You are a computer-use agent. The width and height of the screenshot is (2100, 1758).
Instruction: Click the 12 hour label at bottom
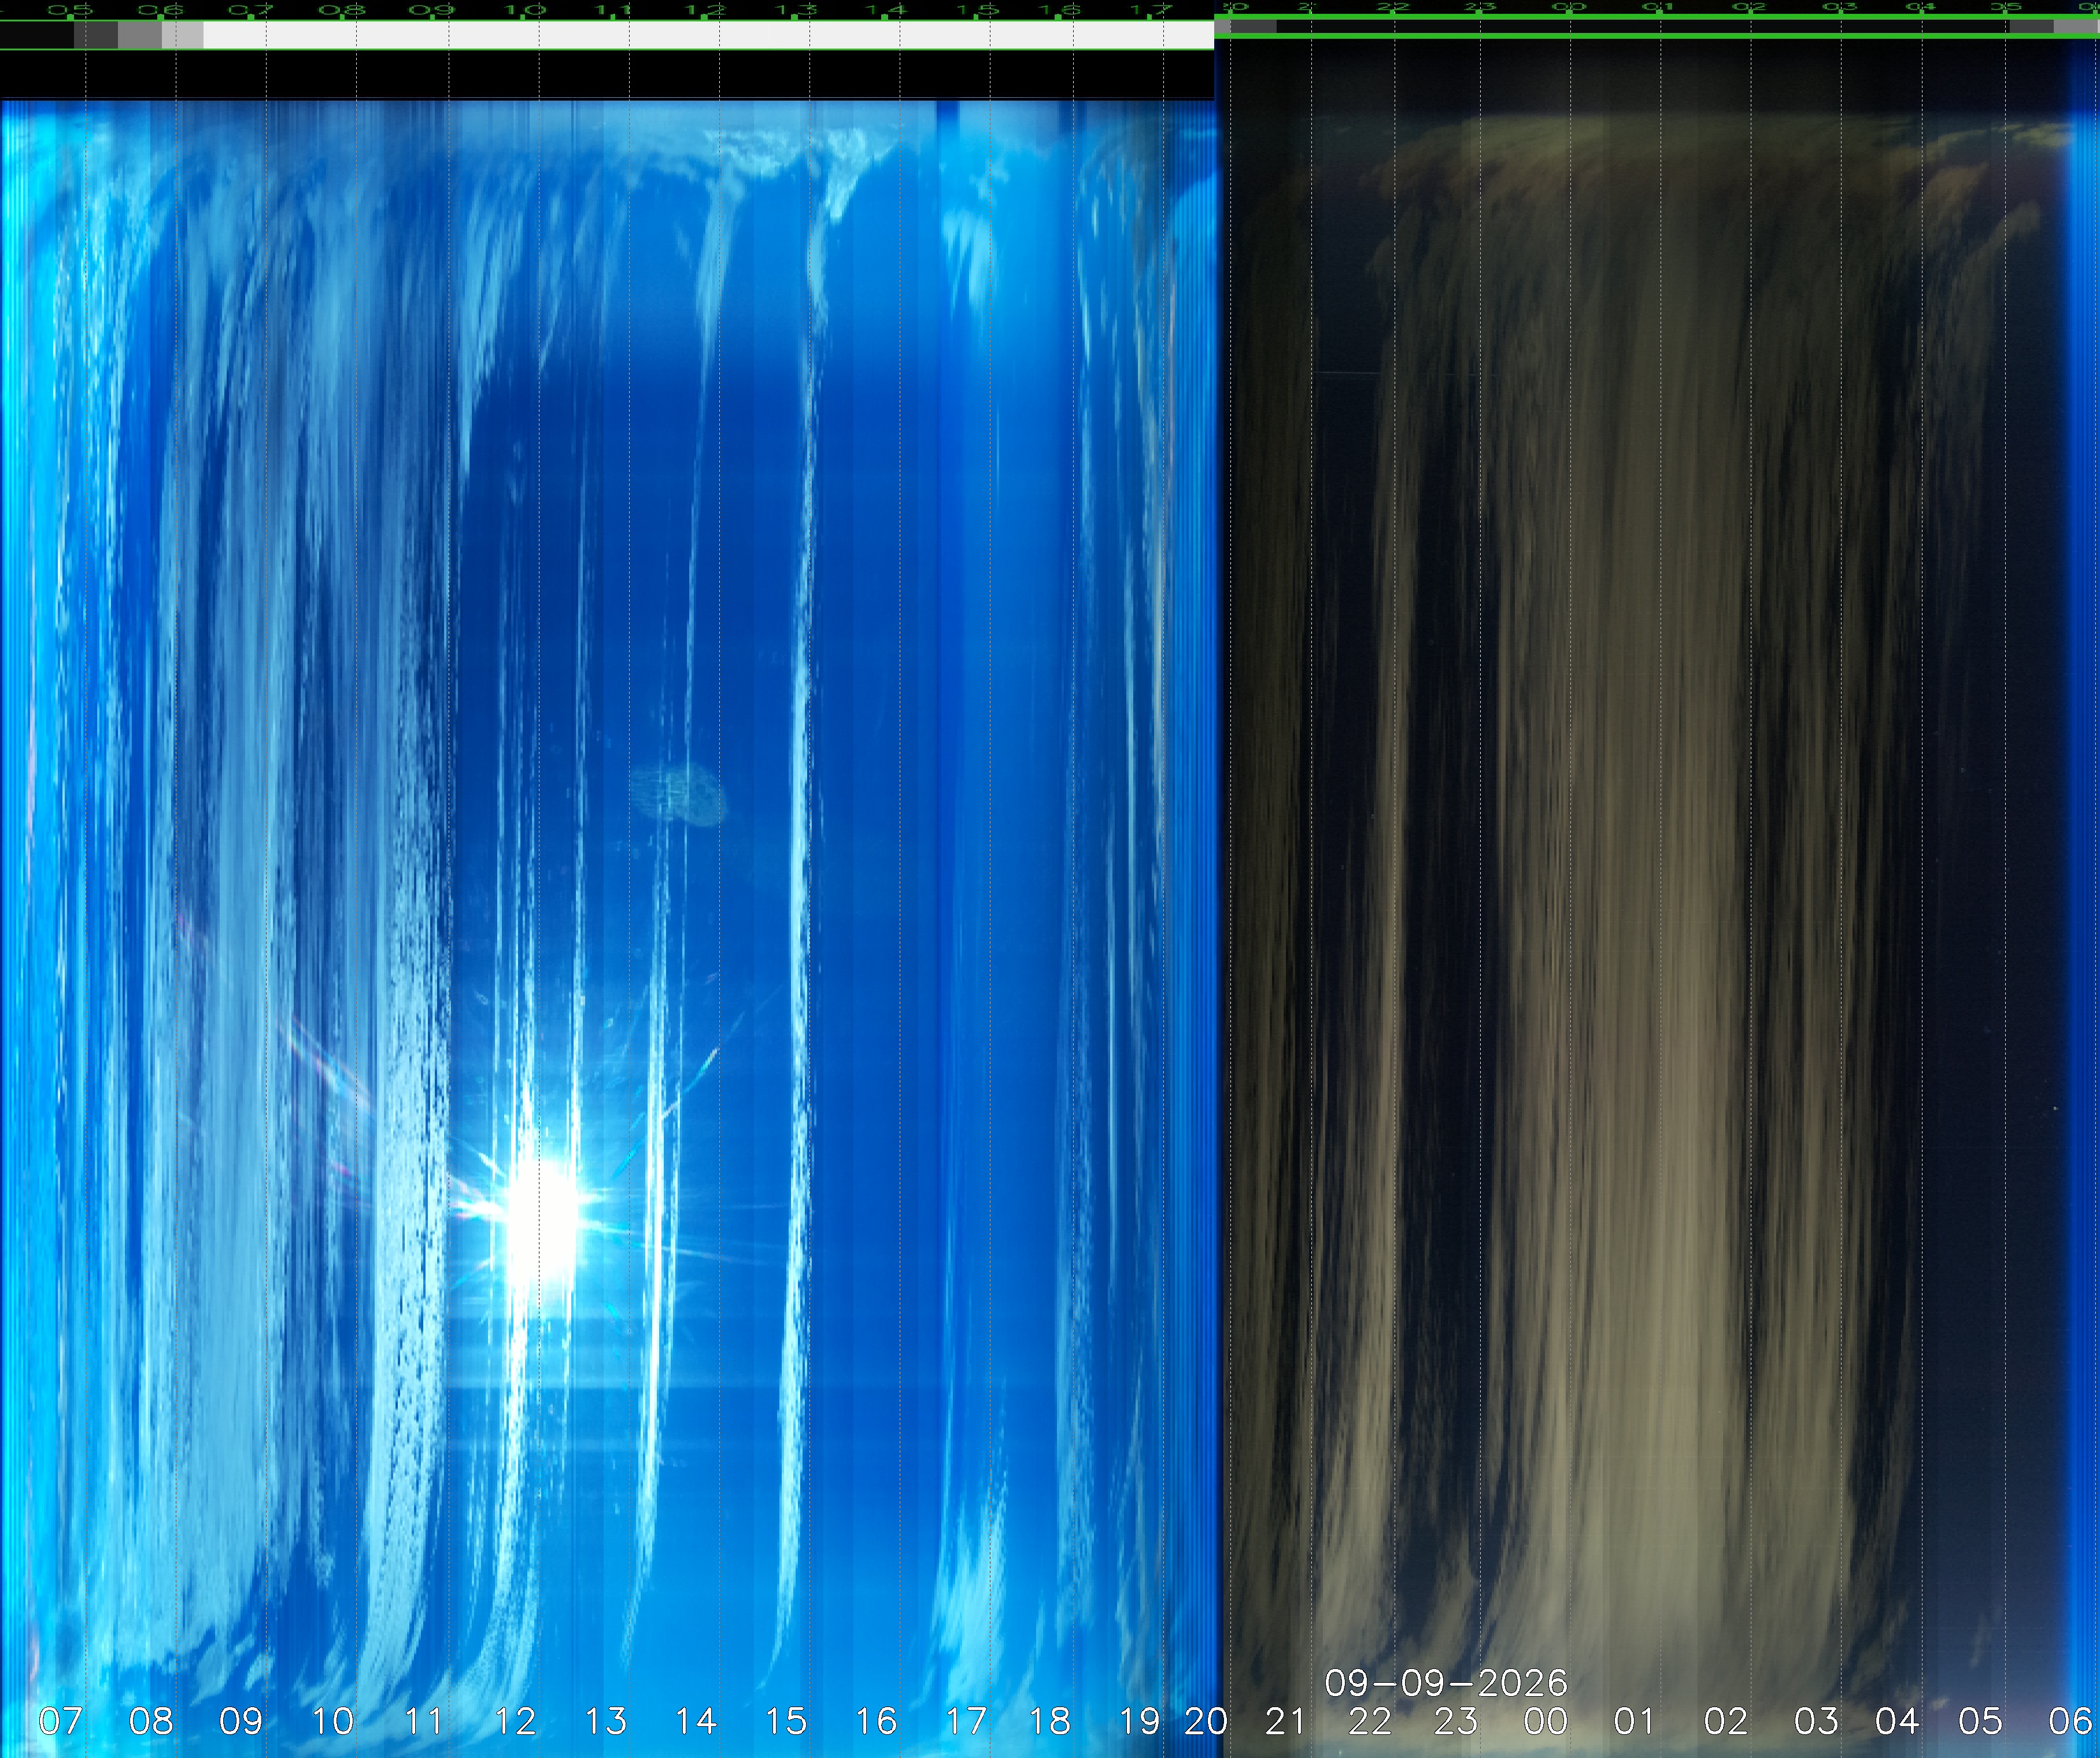pyautogui.click(x=515, y=1721)
